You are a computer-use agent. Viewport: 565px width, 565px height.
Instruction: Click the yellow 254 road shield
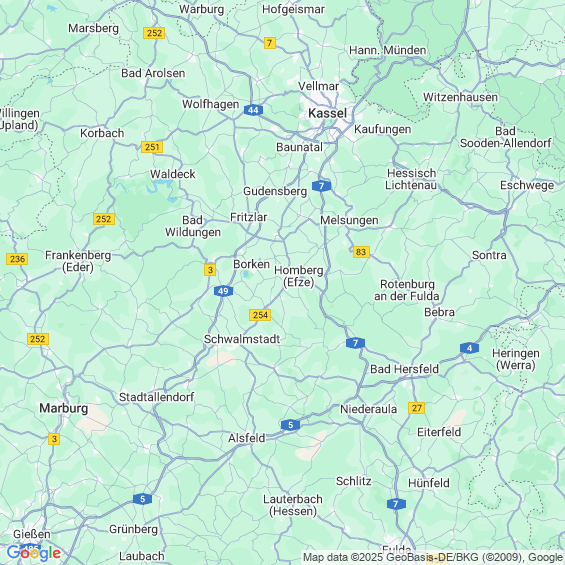pyautogui.click(x=260, y=315)
